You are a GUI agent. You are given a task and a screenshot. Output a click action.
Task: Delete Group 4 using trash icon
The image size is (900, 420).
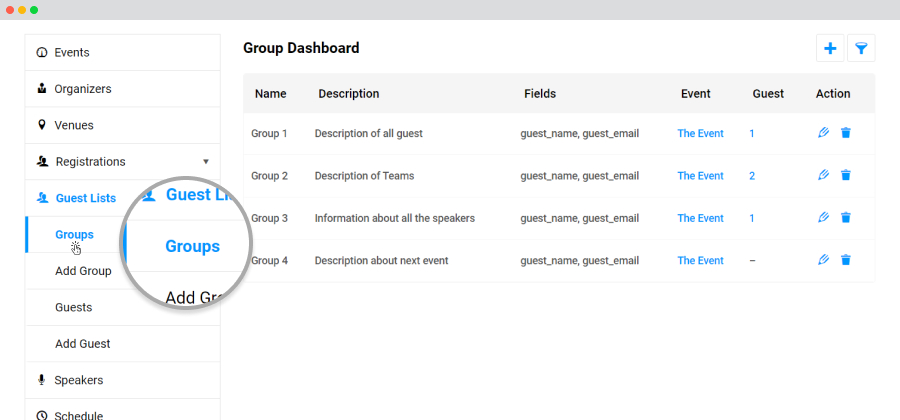845,260
